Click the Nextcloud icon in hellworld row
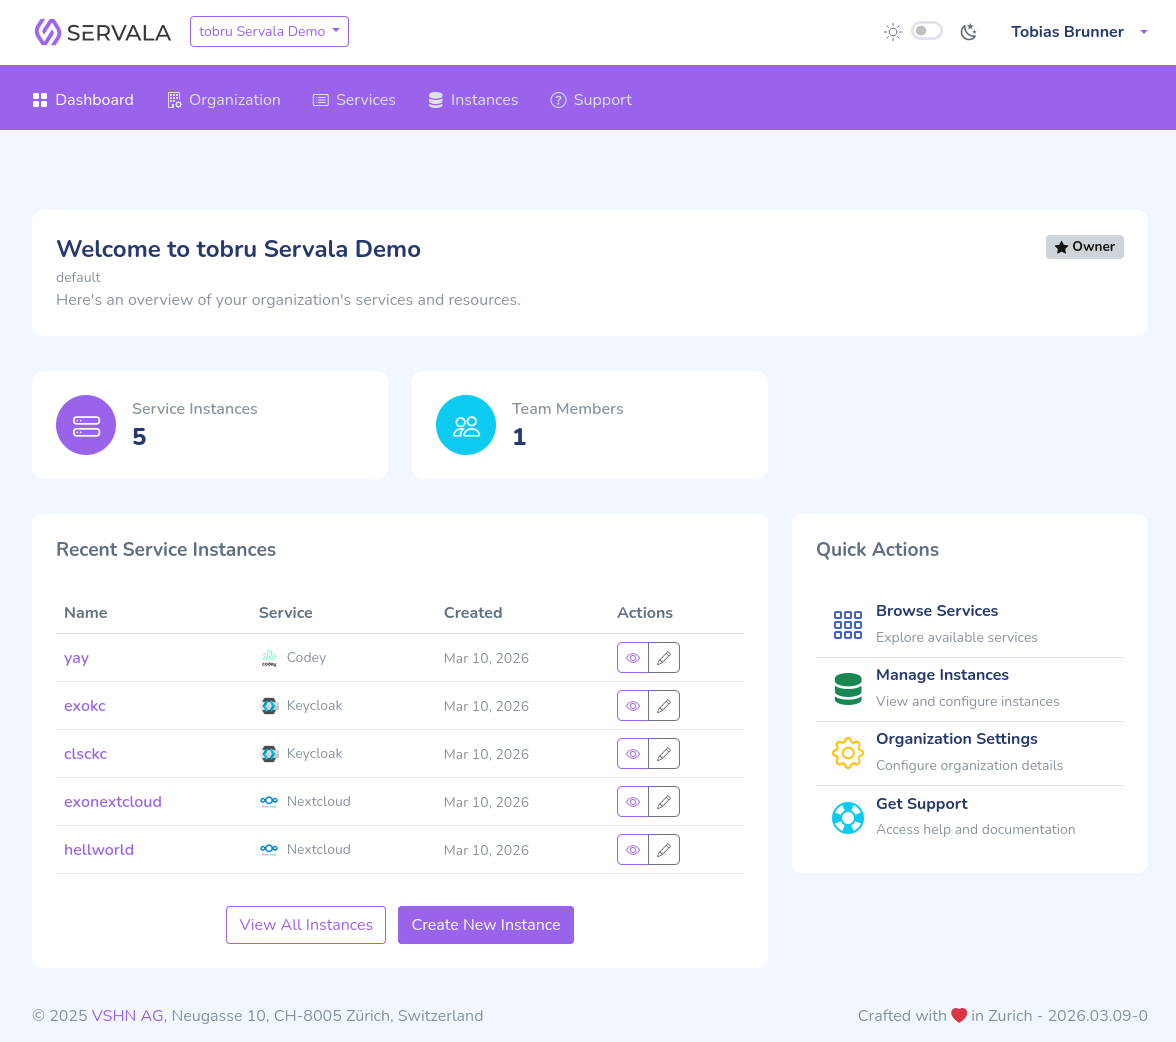Image resolution: width=1176 pixels, height=1042 pixels. pyautogui.click(x=268, y=849)
